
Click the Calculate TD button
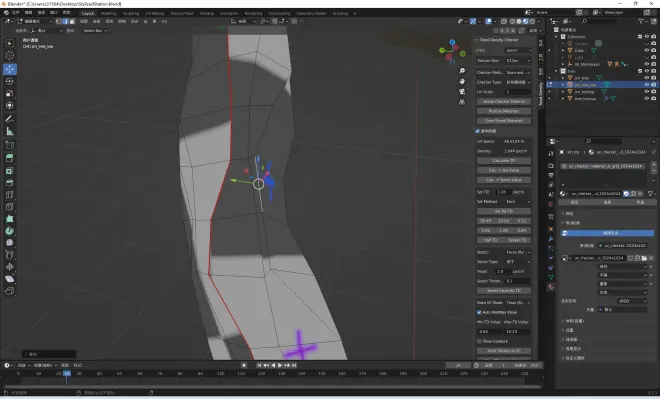504,161
